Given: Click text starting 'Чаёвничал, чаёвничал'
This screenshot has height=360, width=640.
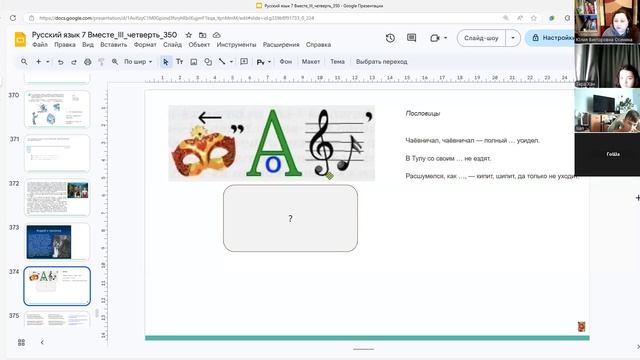Looking at the screenshot, I should coord(473,140).
